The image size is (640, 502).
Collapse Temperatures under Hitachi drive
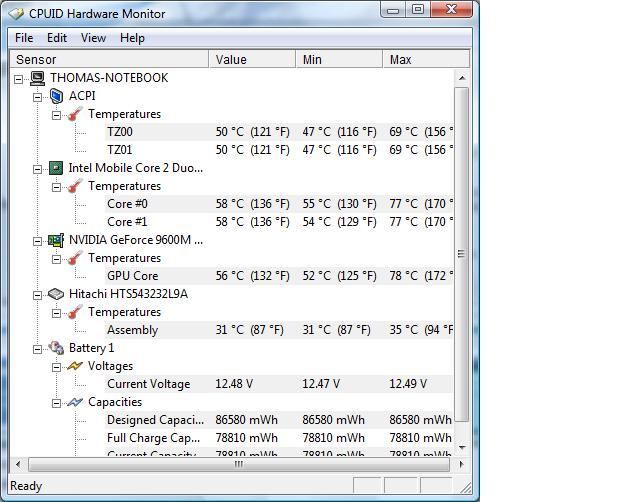pos(56,313)
